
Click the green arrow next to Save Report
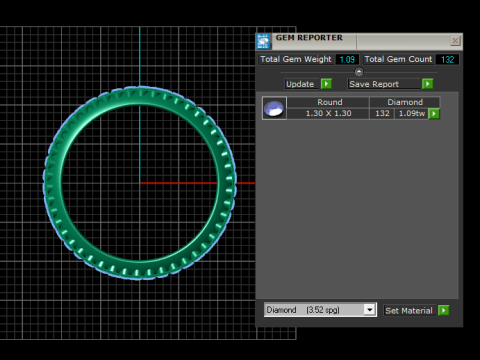(428, 84)
